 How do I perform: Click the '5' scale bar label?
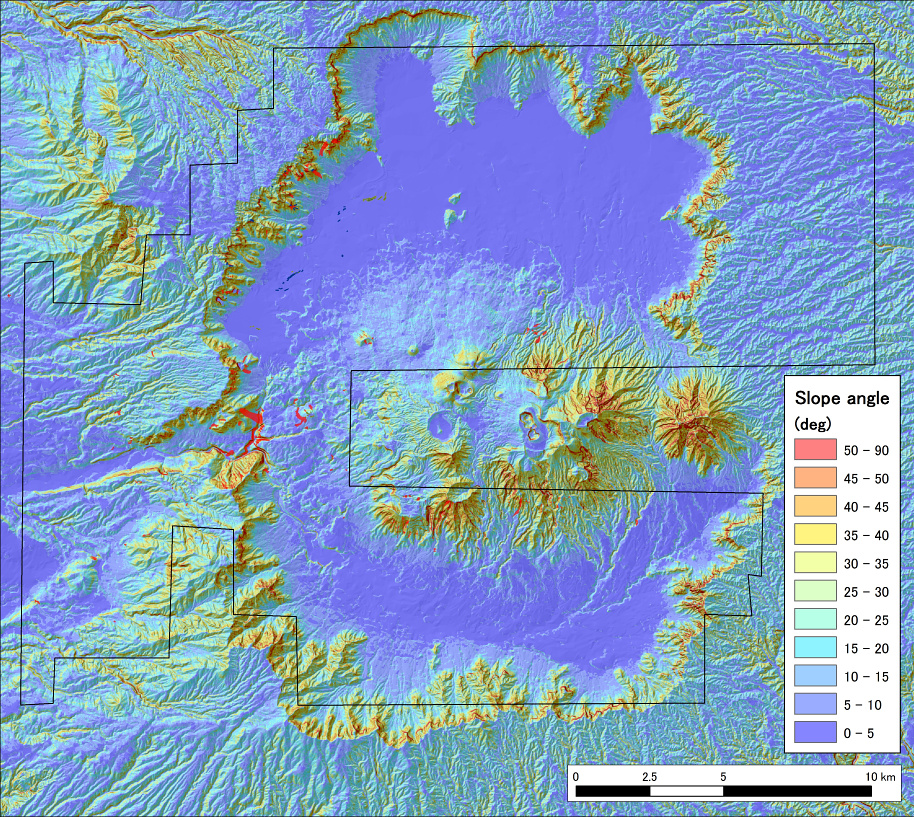[723, 777]
